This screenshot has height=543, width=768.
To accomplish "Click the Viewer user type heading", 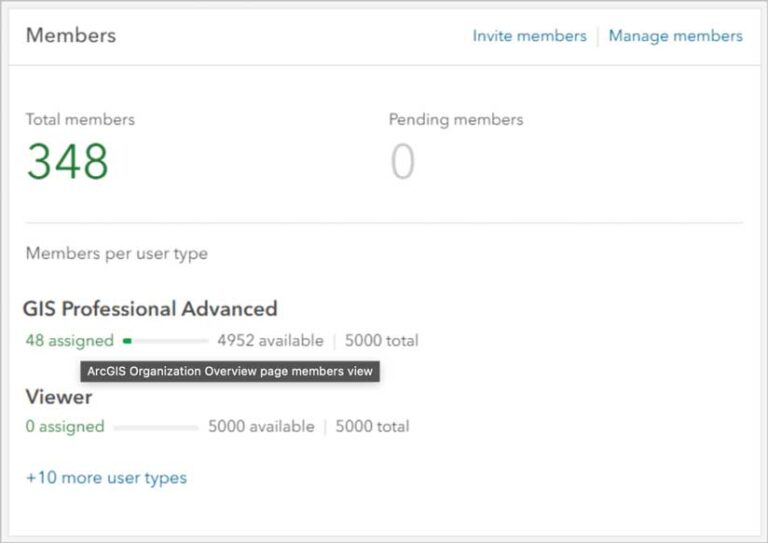I will (x=59, y=397).
